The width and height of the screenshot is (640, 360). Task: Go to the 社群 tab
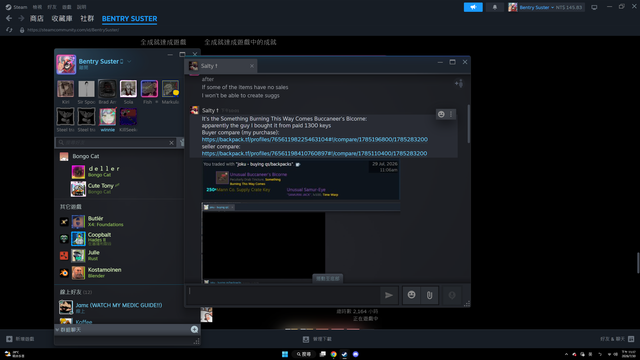click(x=87, y=18)
